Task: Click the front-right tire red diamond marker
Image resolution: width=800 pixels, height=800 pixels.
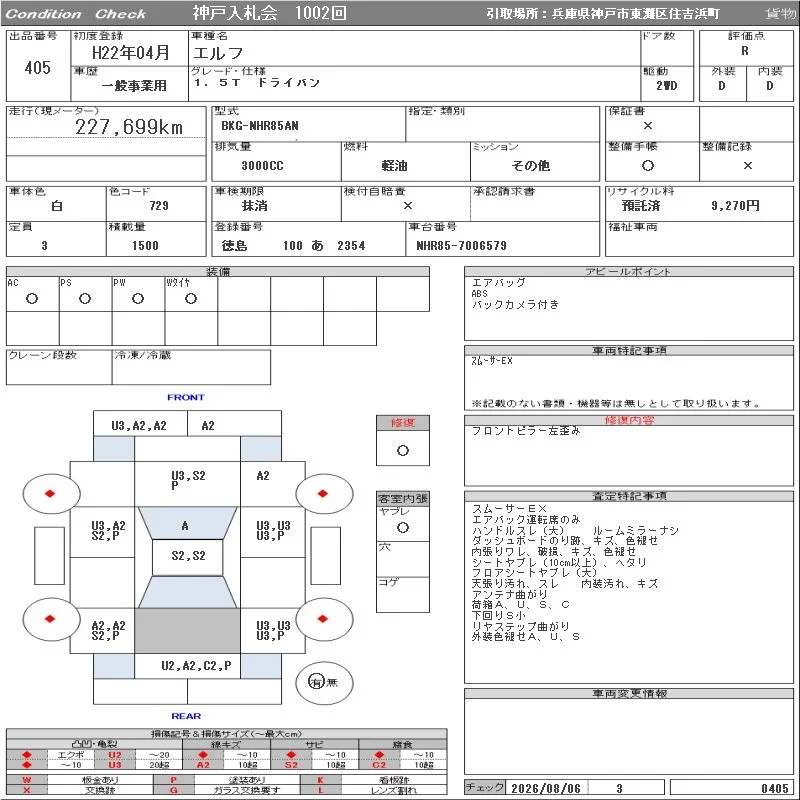Action: point(322,493)
